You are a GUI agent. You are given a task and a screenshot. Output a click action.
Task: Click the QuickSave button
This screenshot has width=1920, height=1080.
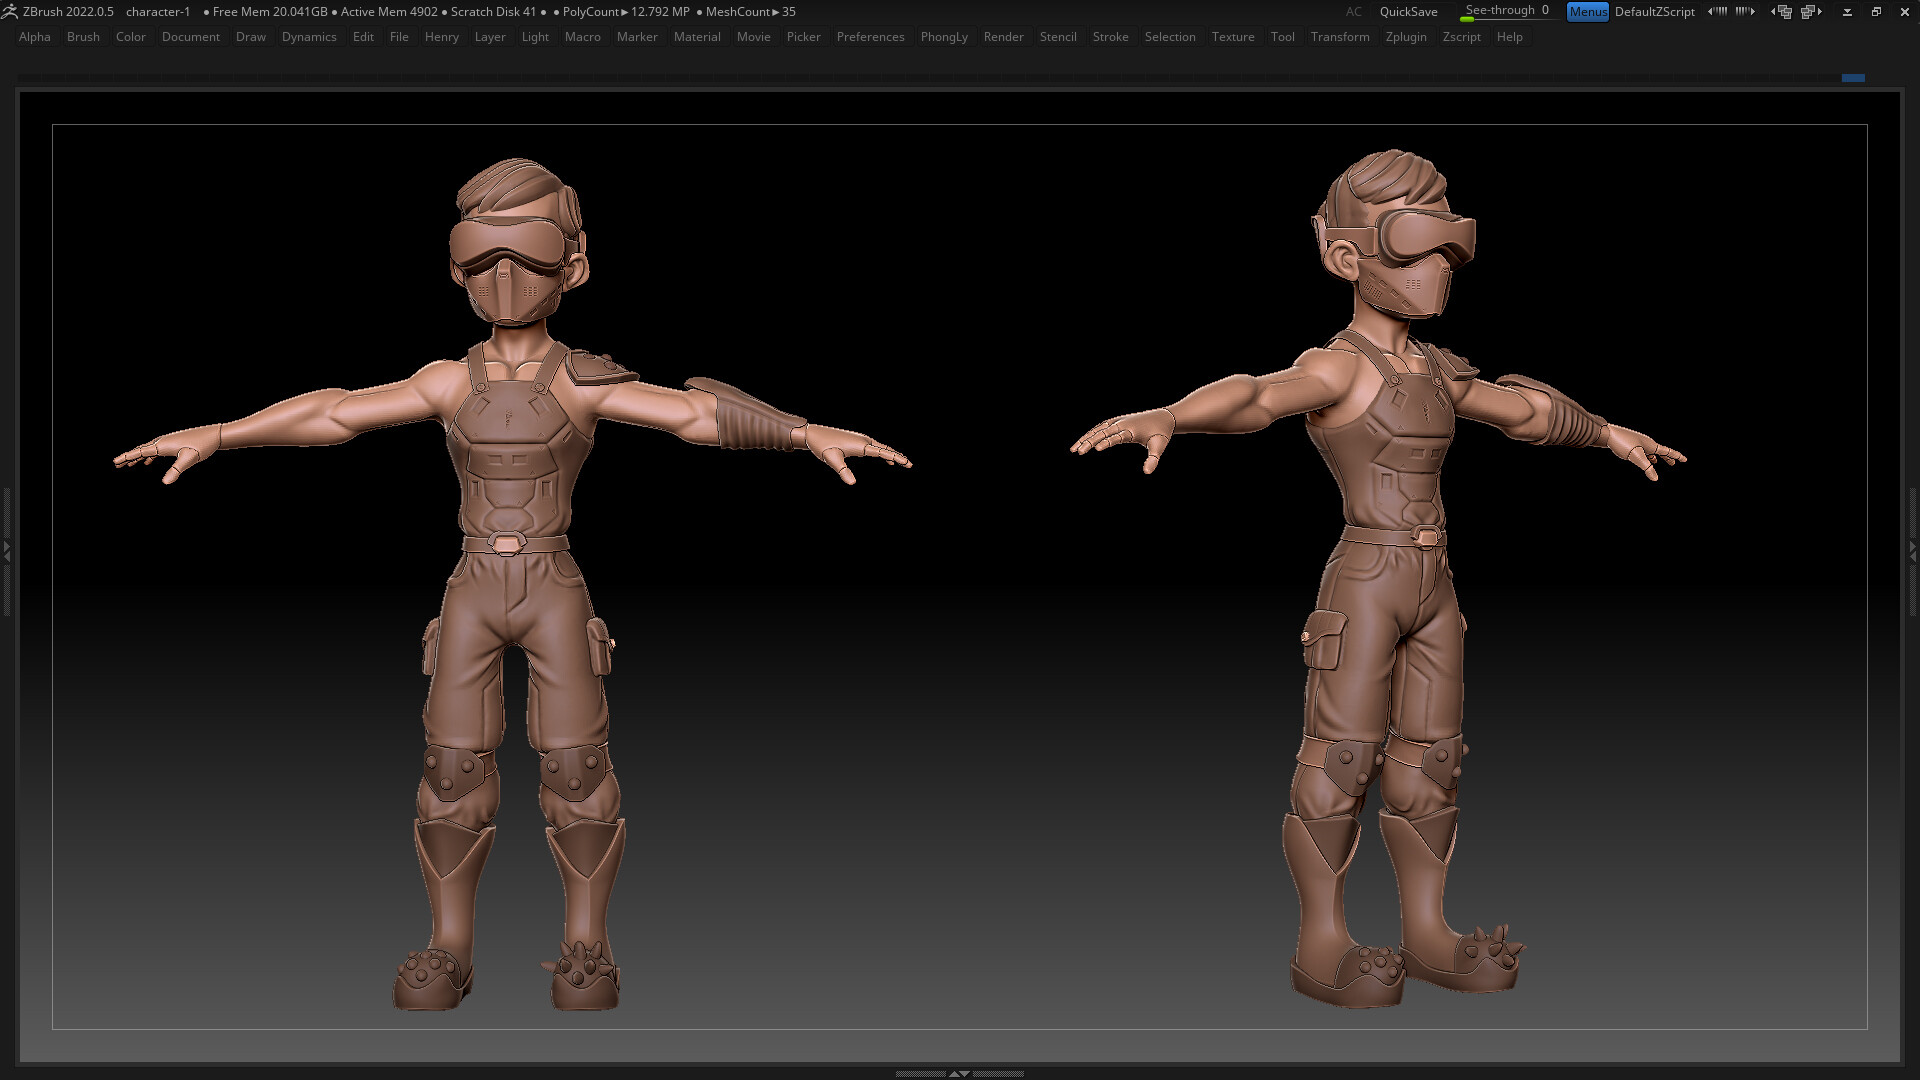(x=1408, y=11)
